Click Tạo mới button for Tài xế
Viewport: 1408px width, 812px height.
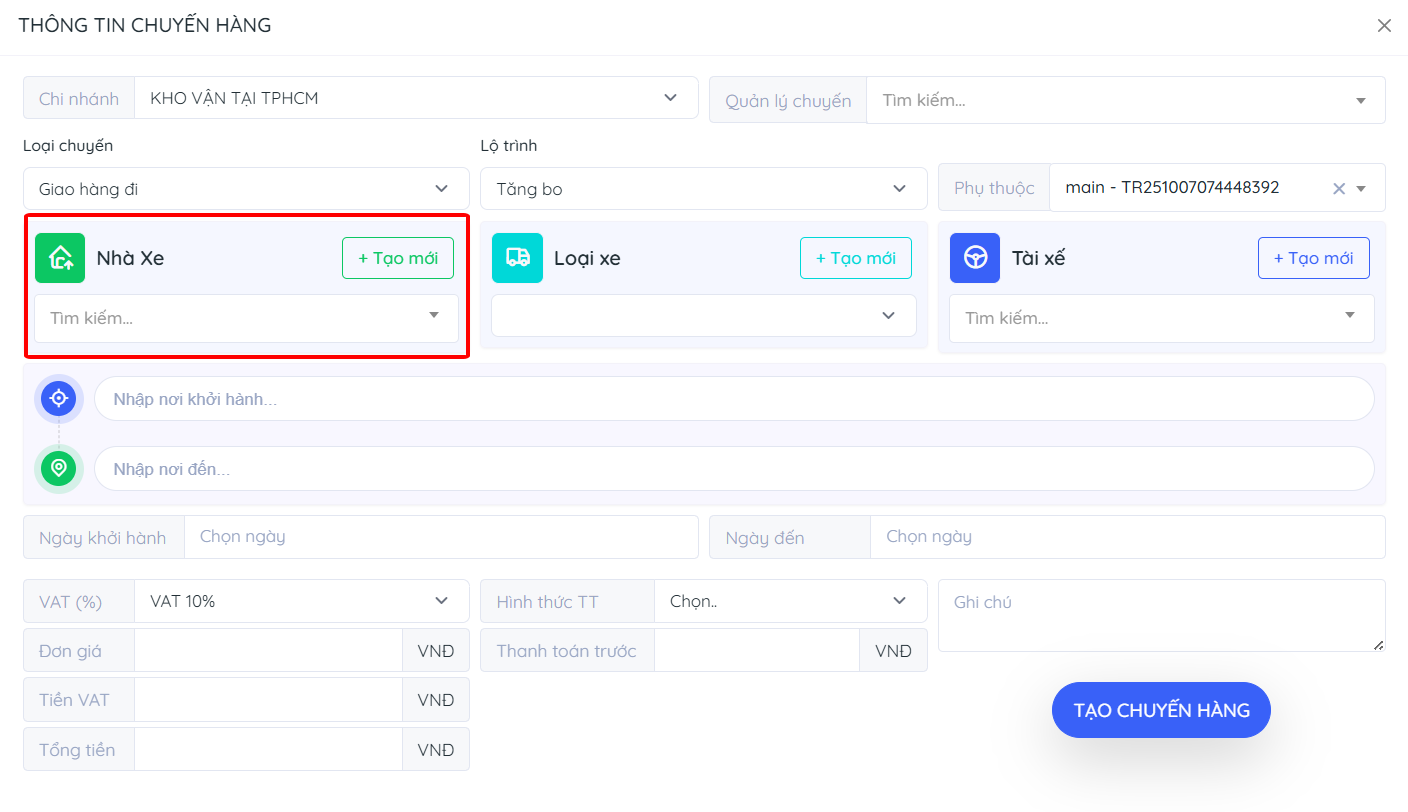[x=1313, y=258]
